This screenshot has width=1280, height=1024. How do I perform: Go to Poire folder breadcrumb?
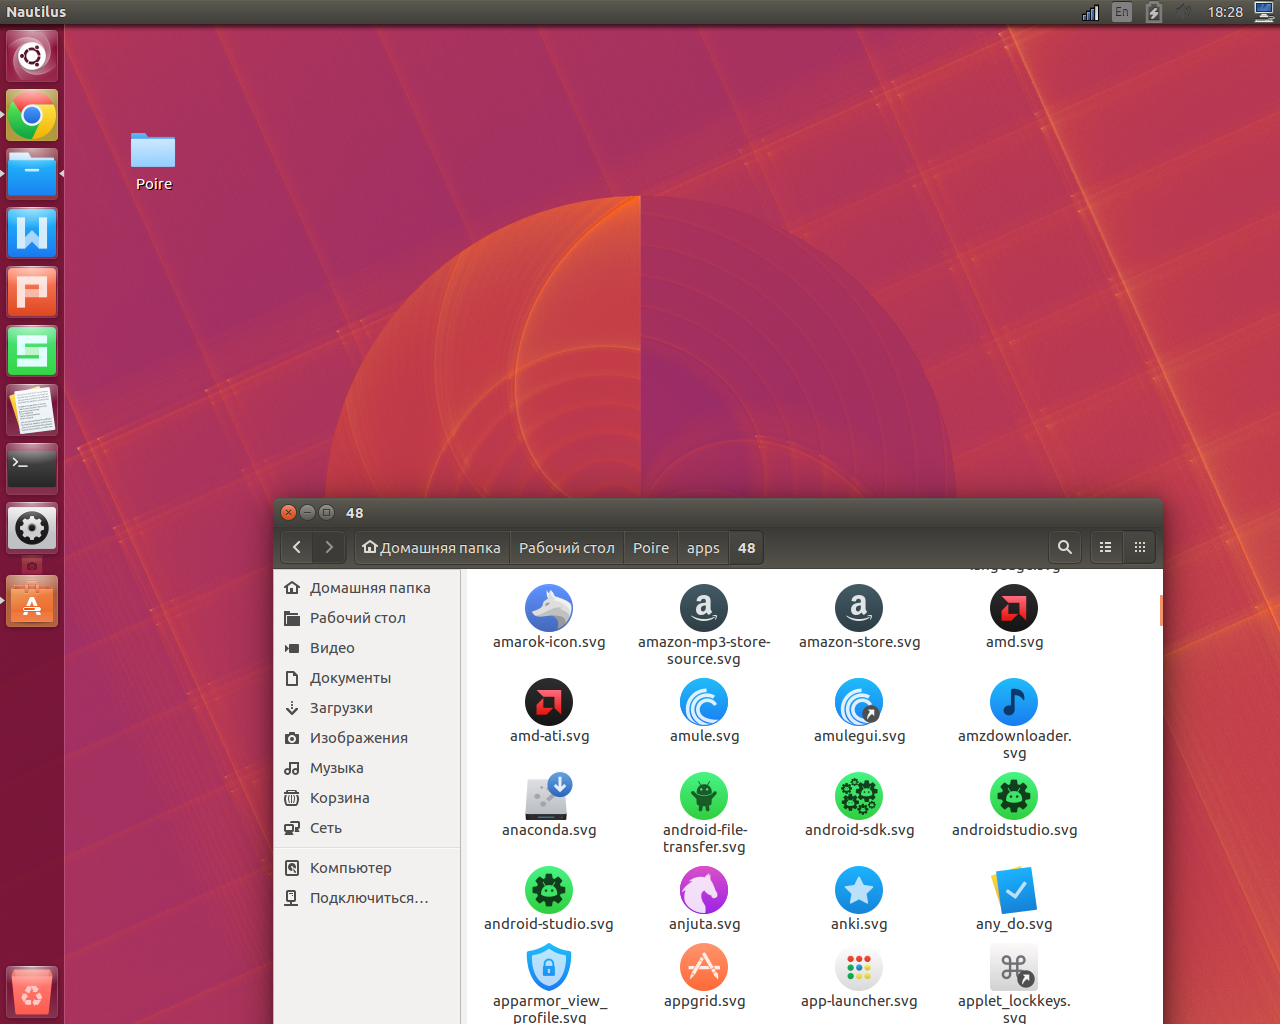(651, 547)
